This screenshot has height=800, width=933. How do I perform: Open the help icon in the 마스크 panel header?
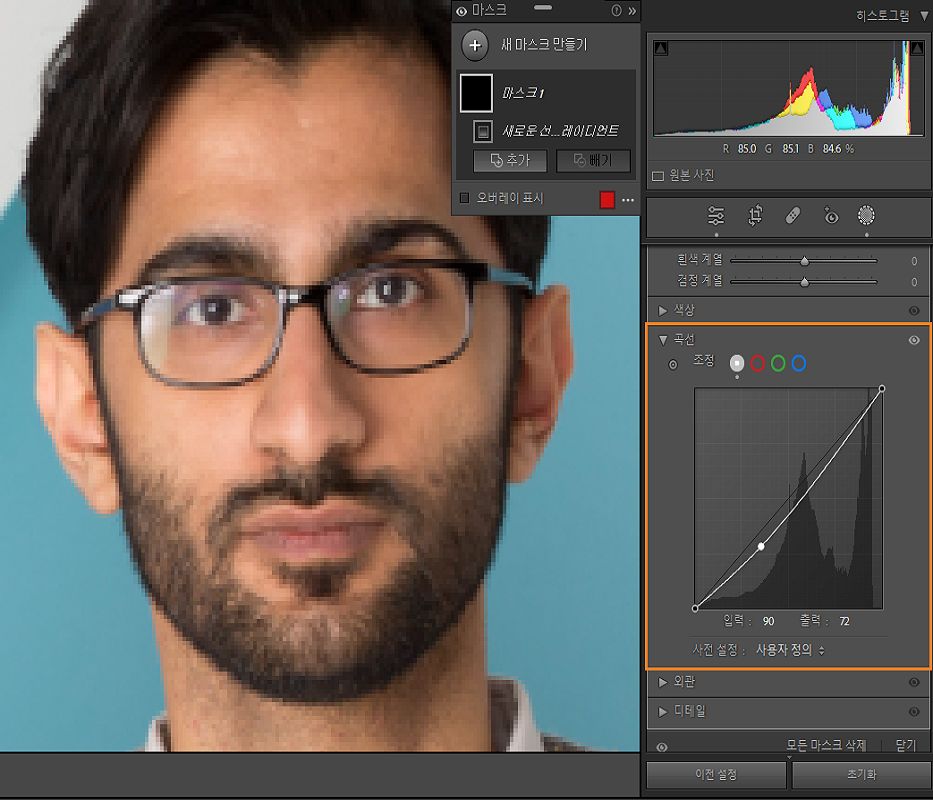click(x=616, y=10)
